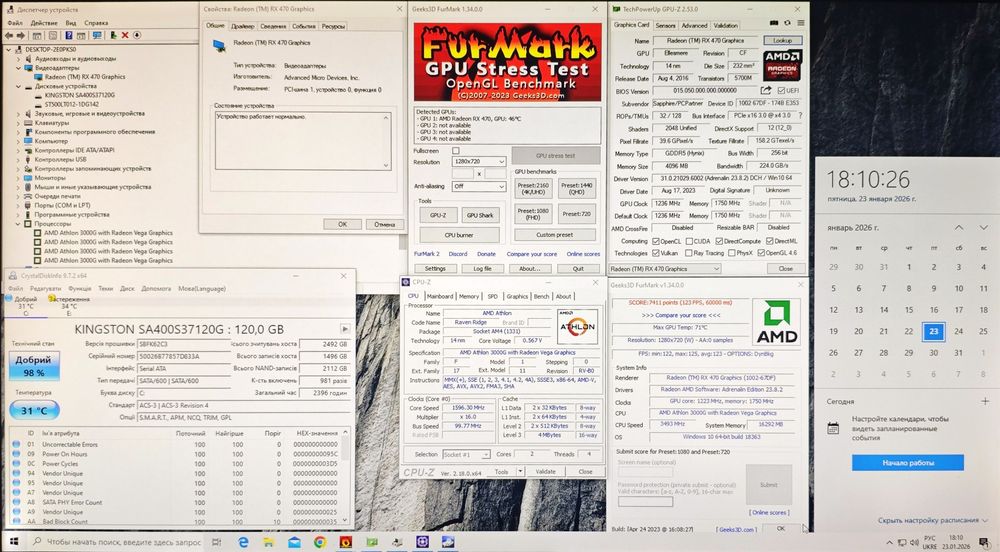This screenshot has height=552, width=1000.
Task: Open the Функція menu in CrystalDiskInfo
Action: pyautogui.click(x=80, y=289)
